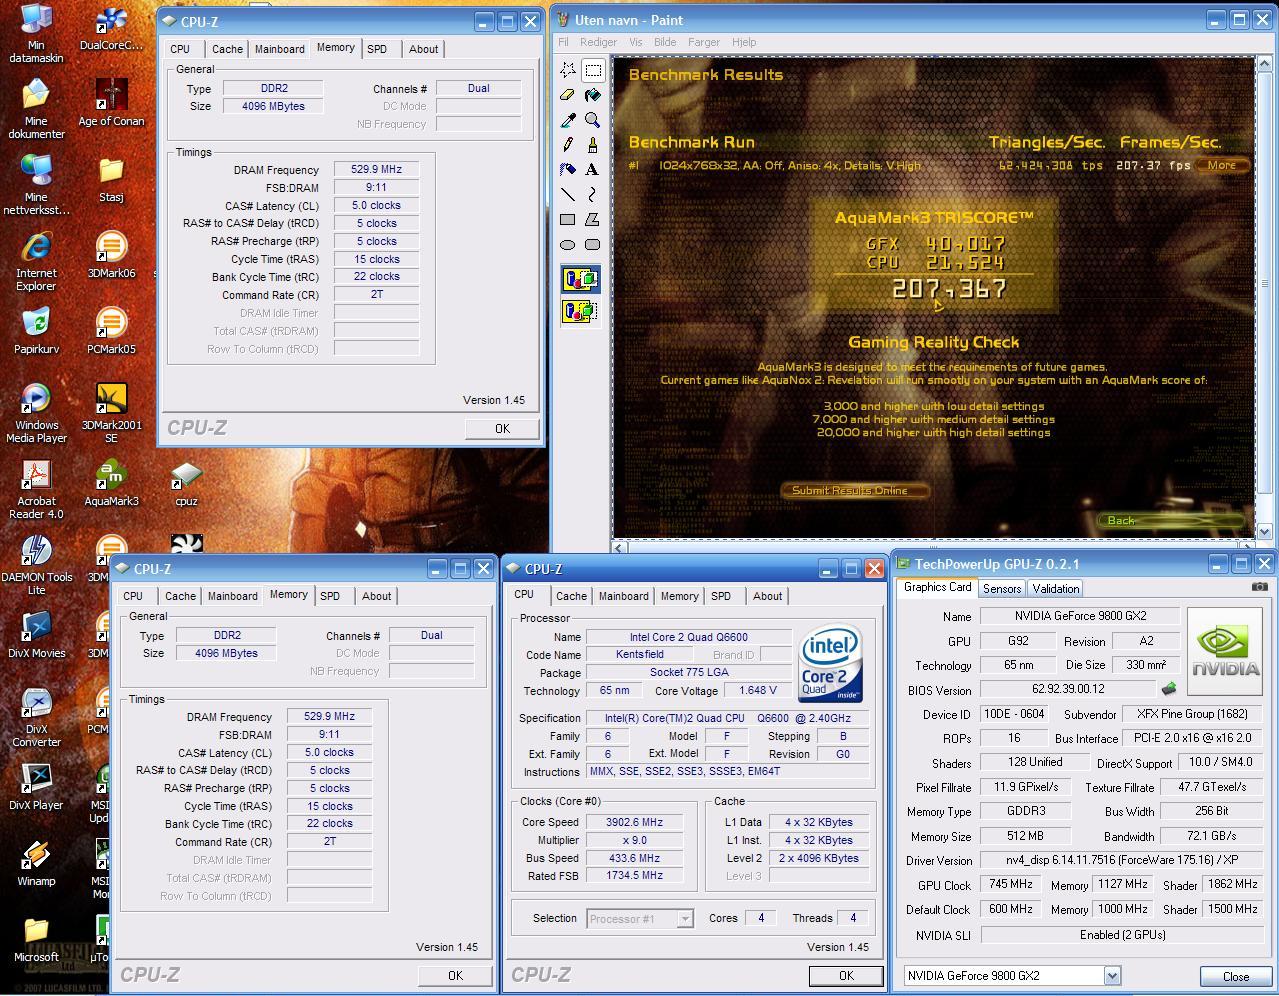
Task: Open About tab in the lower CPU-Z memory window
Action: pyautogui.click(x=377, y=596)
